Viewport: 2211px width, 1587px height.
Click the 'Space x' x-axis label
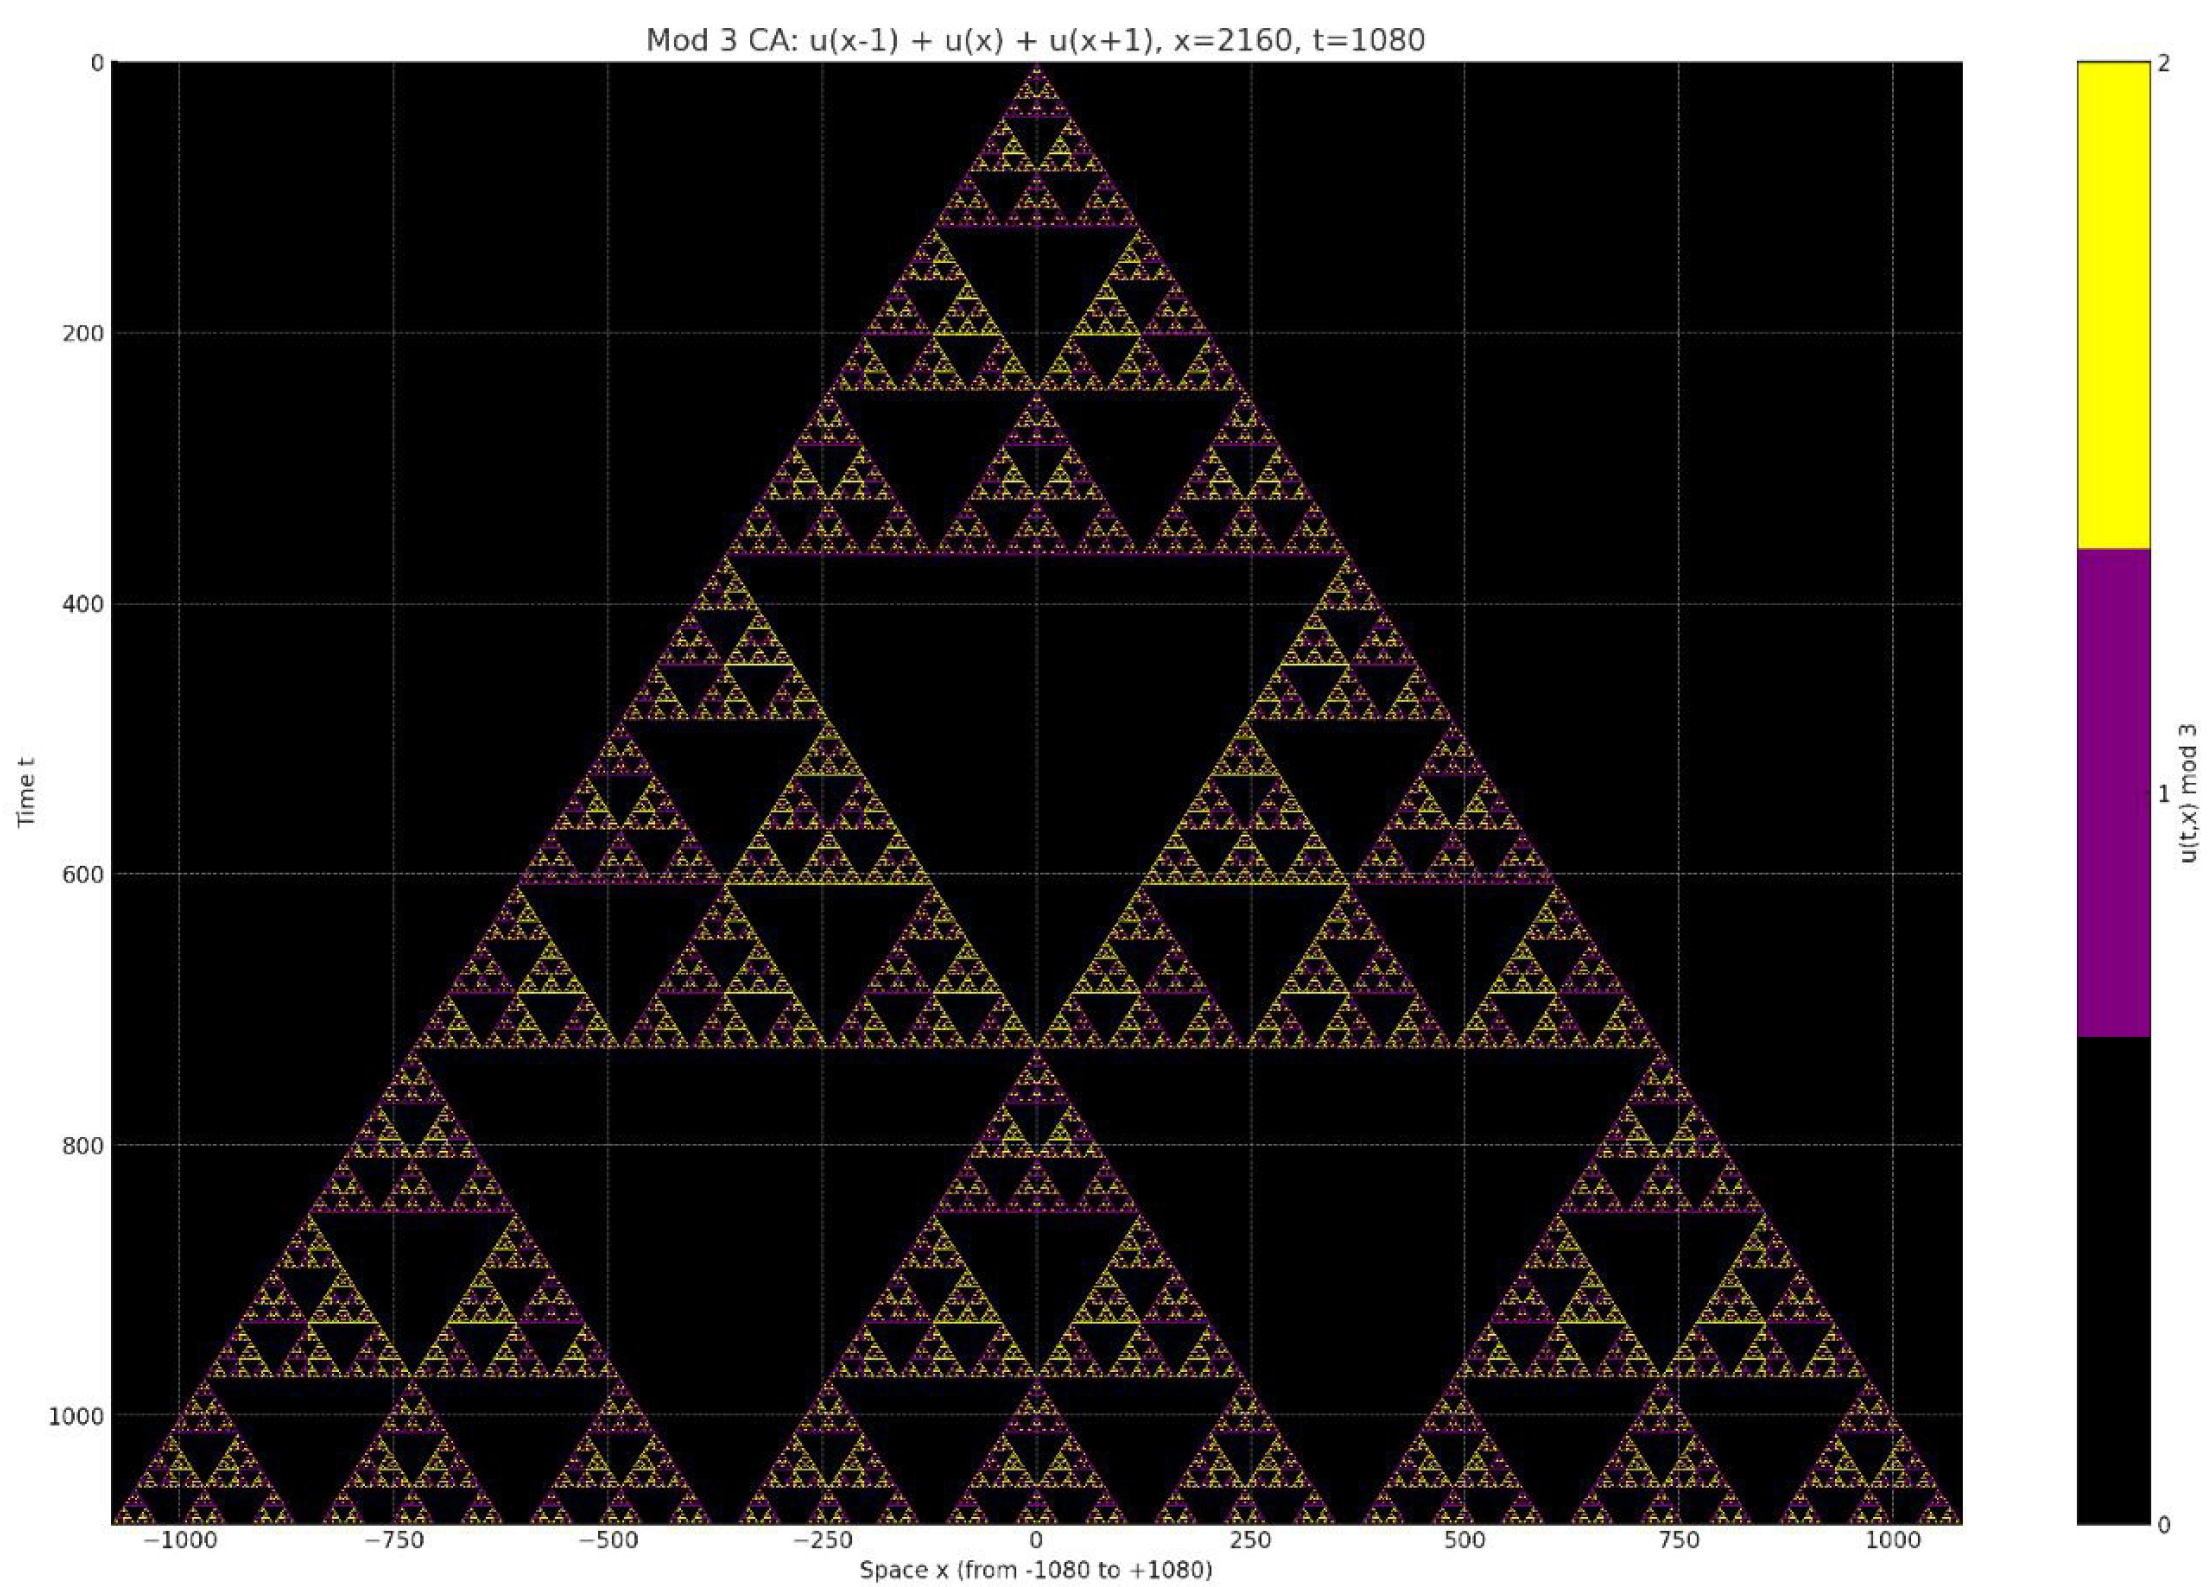click(1035, 1569)
